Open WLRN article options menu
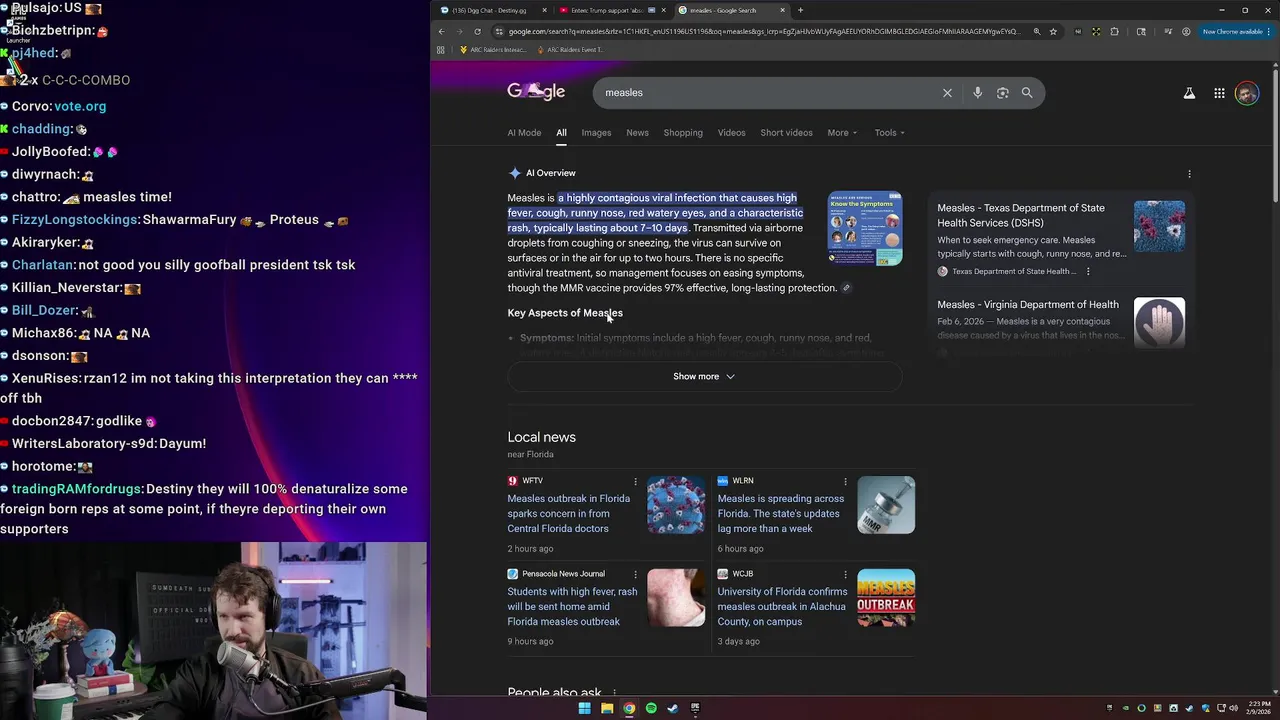 [845, 481]
